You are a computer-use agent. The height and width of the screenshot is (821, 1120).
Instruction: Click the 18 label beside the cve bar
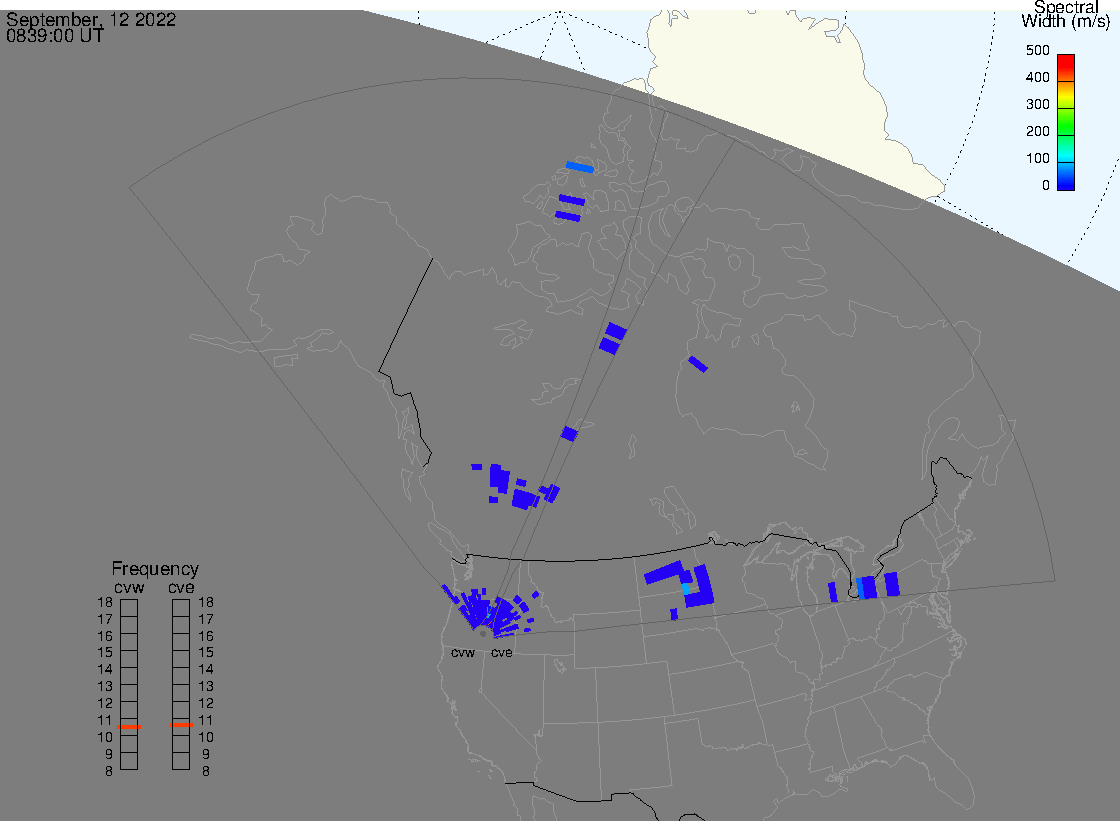tap(206, 602)
